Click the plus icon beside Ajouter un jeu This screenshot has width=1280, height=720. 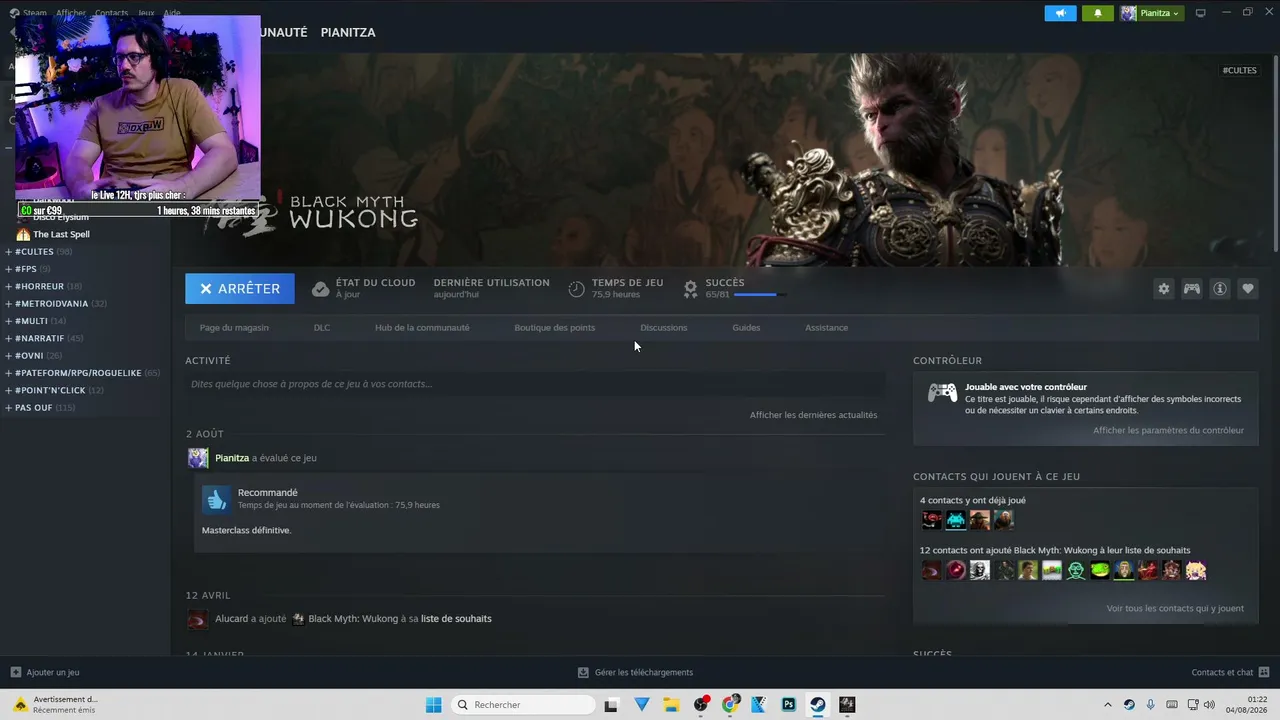click(x=15, y=672)
